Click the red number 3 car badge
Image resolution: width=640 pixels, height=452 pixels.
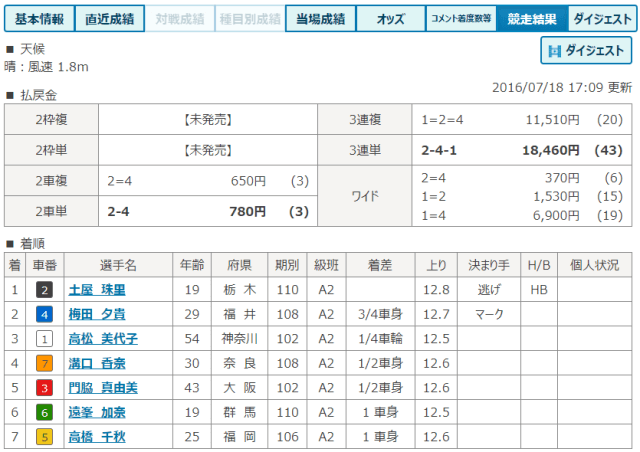point(44,387)
